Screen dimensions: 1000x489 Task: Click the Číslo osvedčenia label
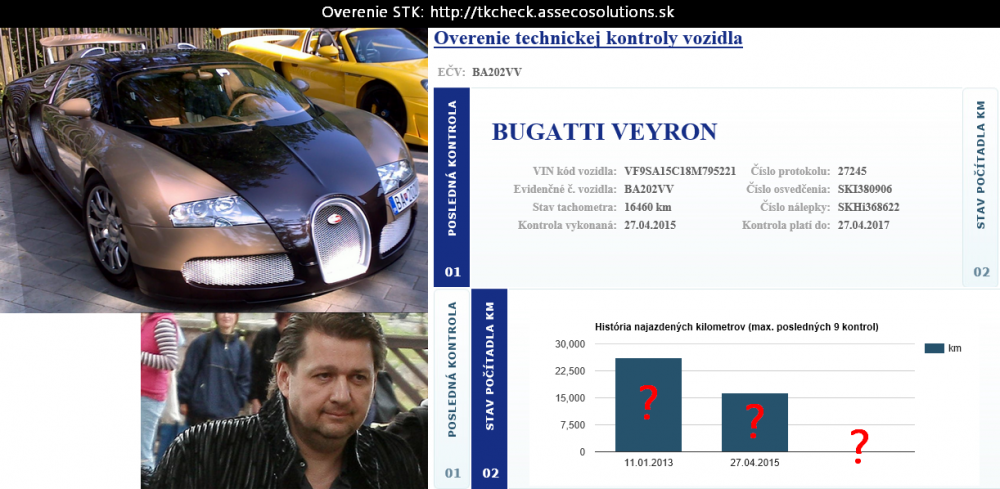(788, 189)
